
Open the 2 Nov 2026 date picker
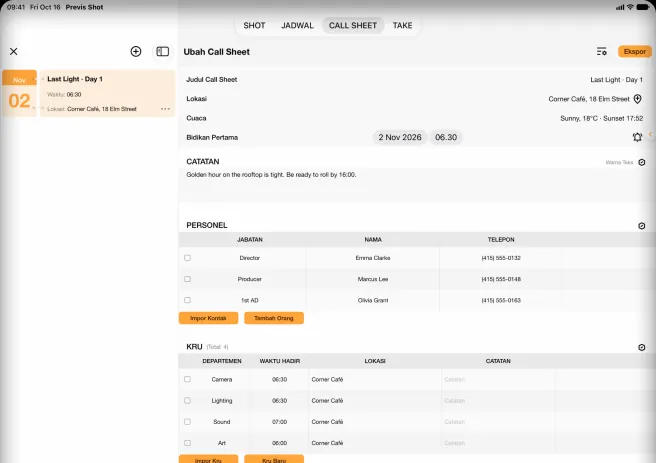(400, 137)
